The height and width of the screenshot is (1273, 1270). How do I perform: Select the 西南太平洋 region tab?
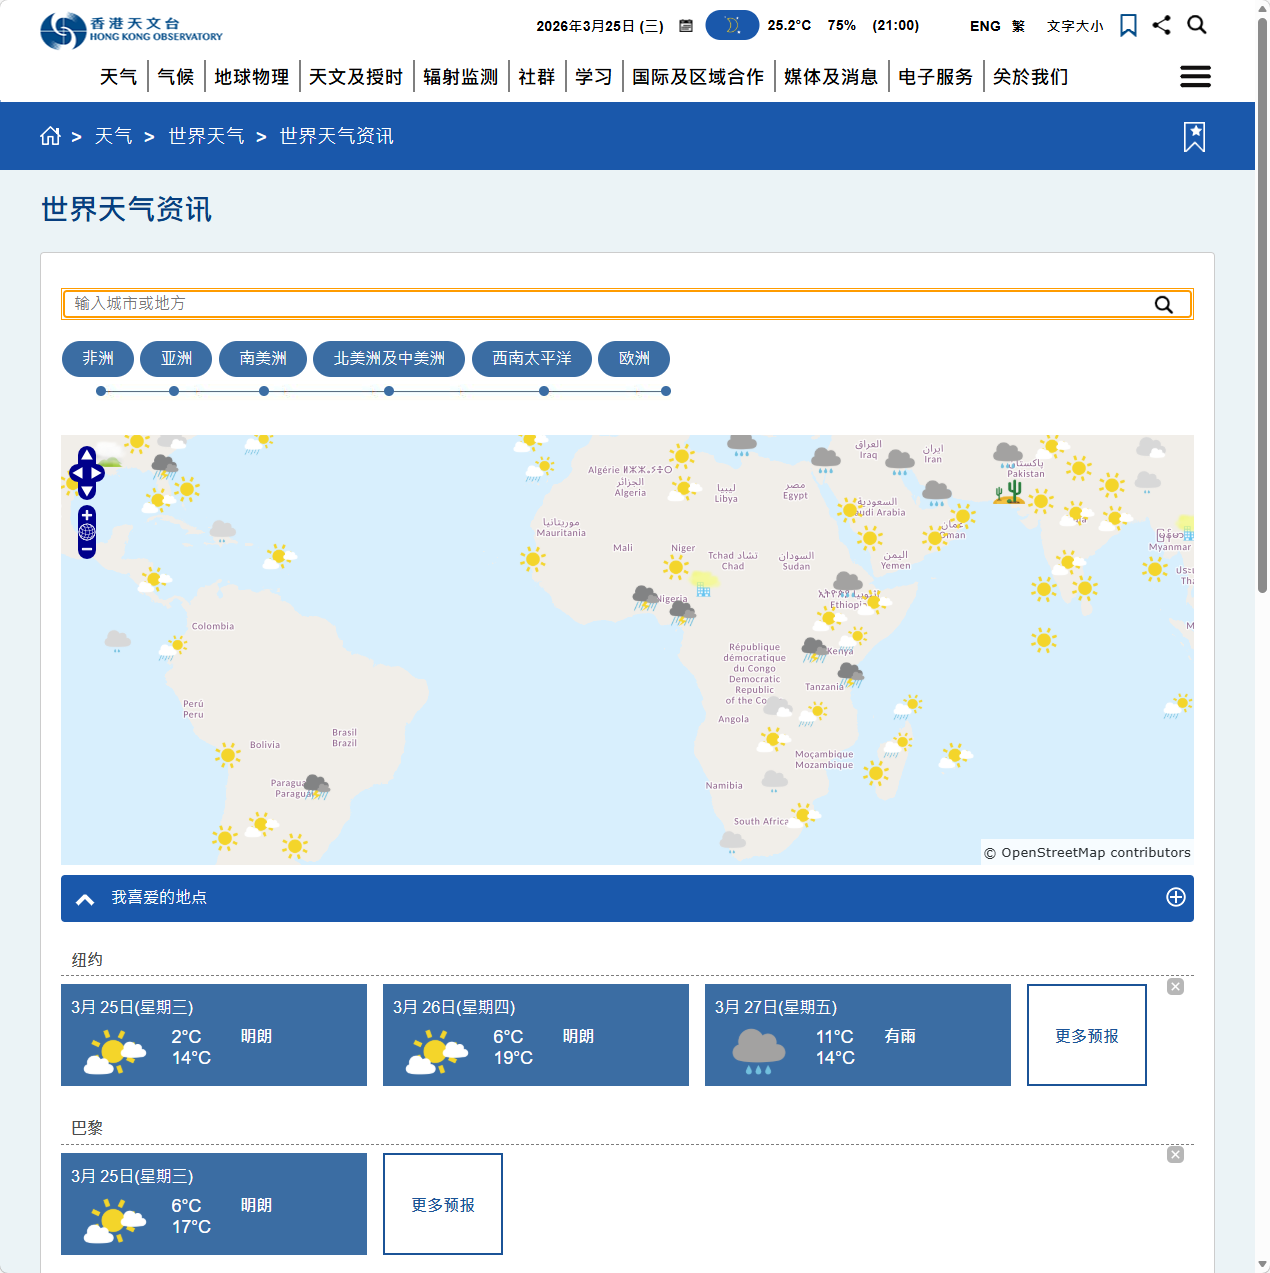531,359
